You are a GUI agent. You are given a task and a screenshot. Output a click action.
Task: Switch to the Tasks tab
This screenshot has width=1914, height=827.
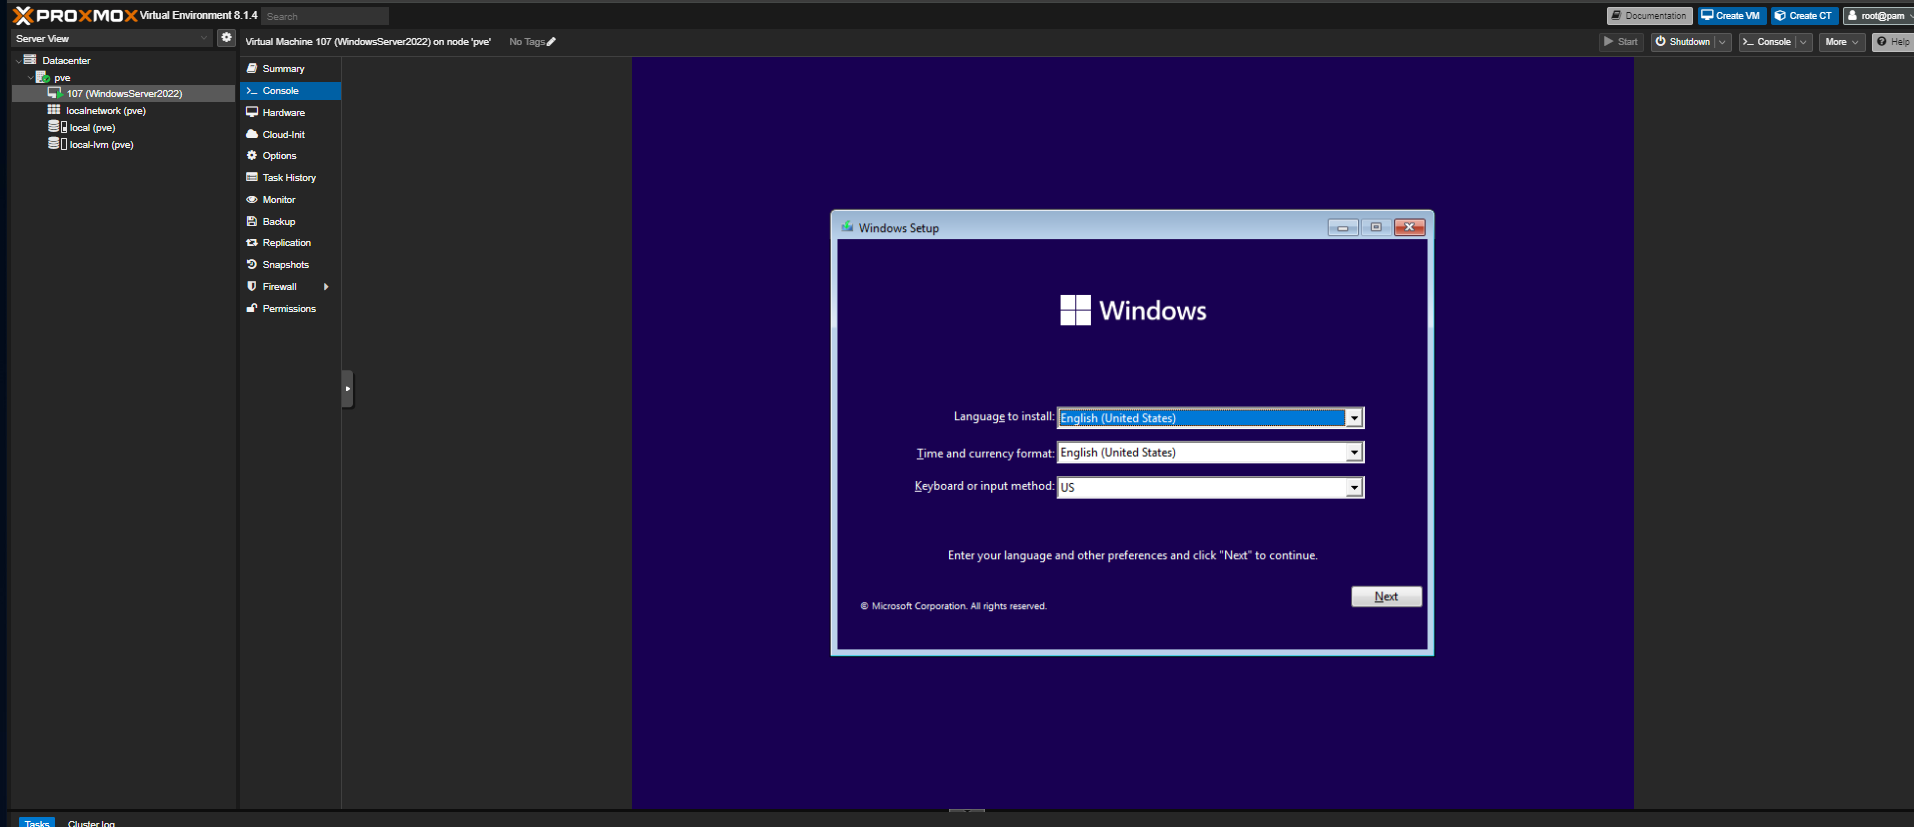[x=37, y=822]
